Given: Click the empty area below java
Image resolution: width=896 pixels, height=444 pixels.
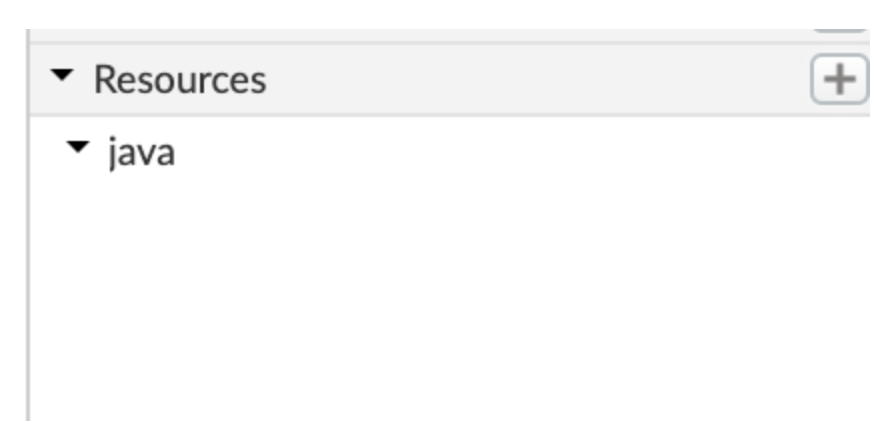Looking at the screenshot, I should (x=400, y=300).
